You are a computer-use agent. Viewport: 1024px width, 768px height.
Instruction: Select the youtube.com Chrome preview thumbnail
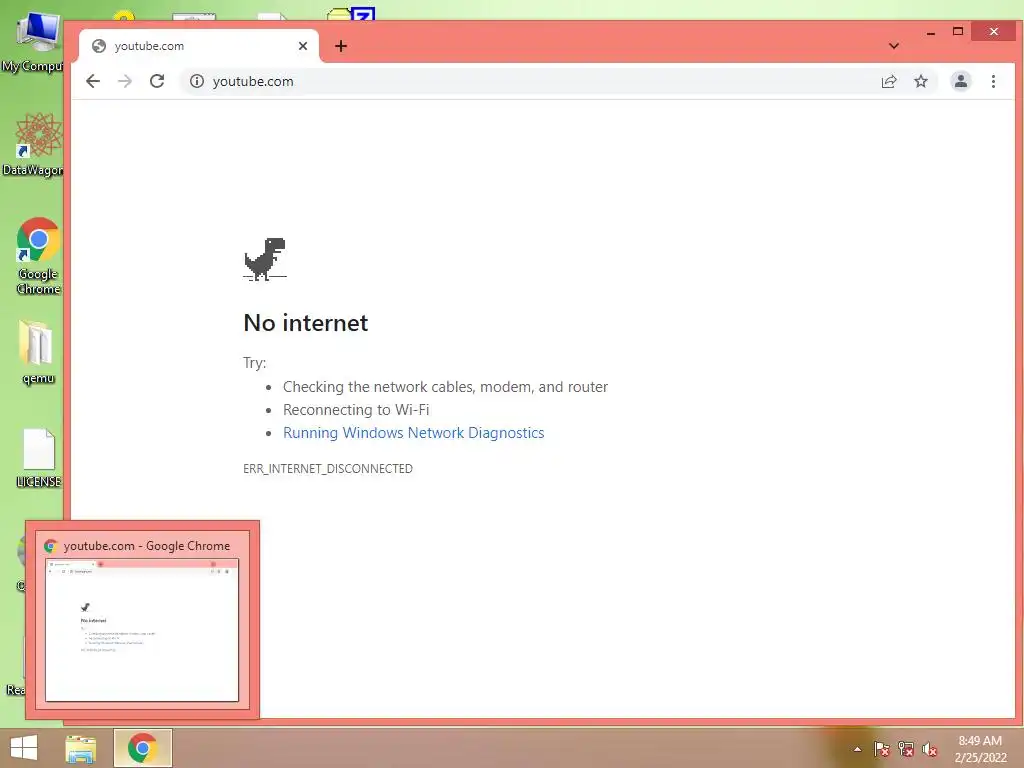[x=142, y=630]
